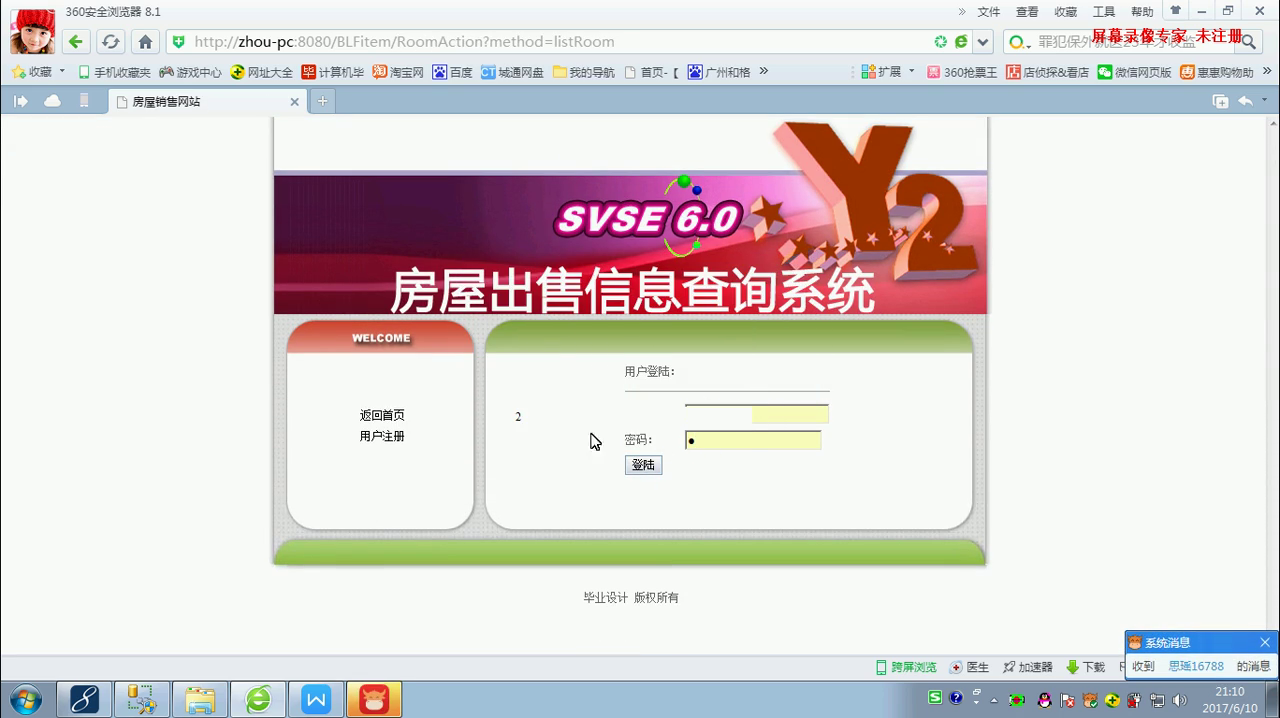1280x718 pixels.
Task: Open a new tab with plus button
Action: coord(322,101)
